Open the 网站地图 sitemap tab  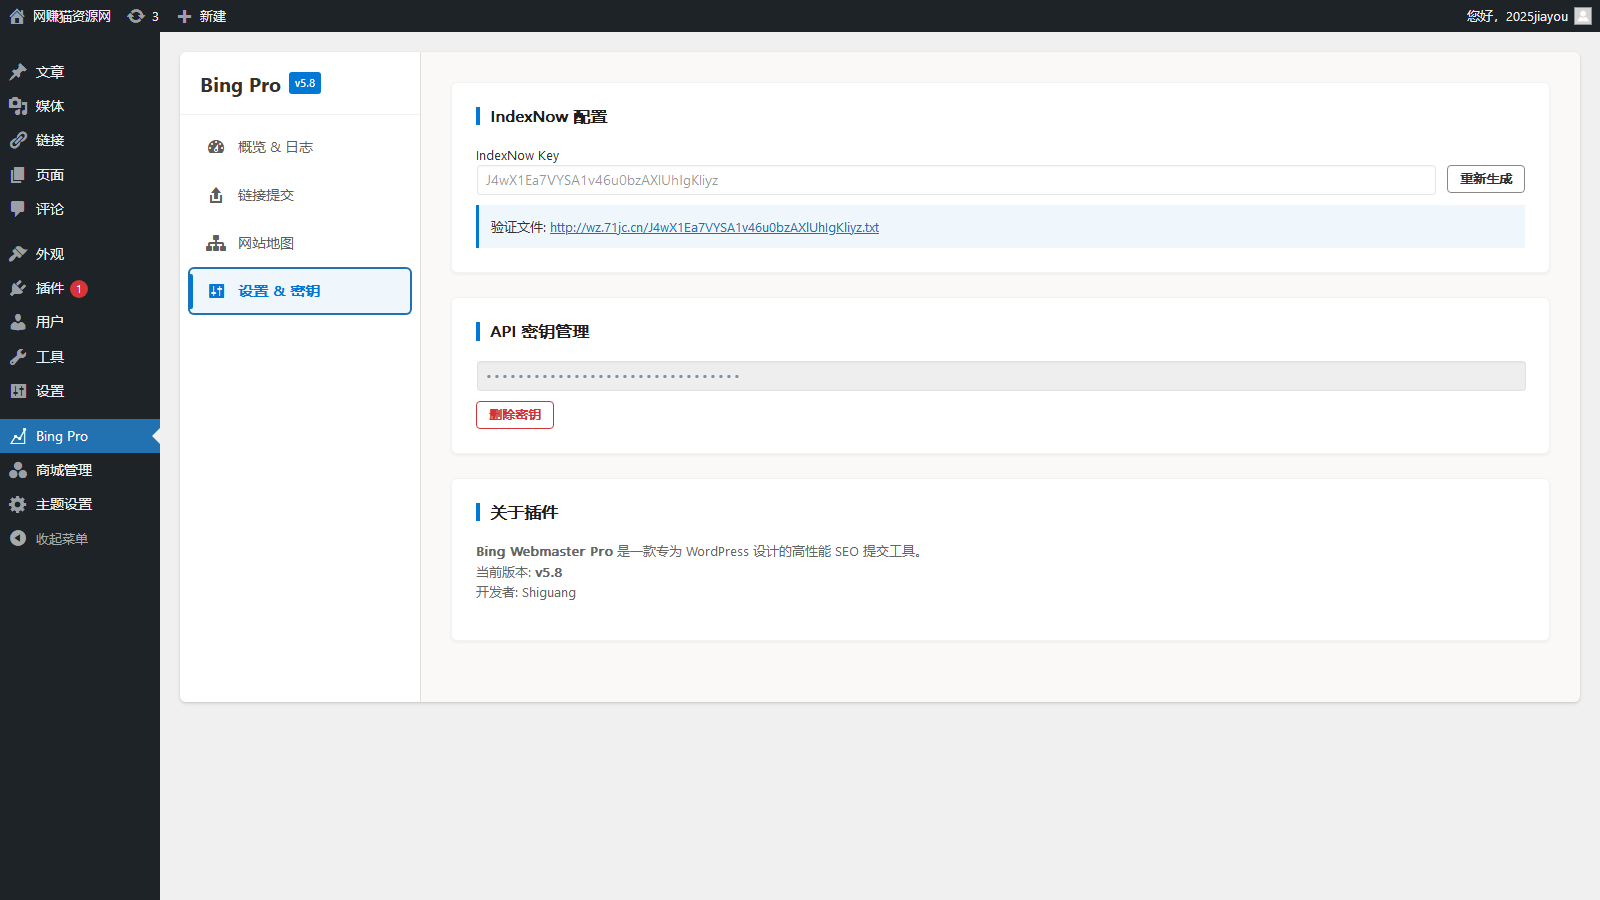265,243
